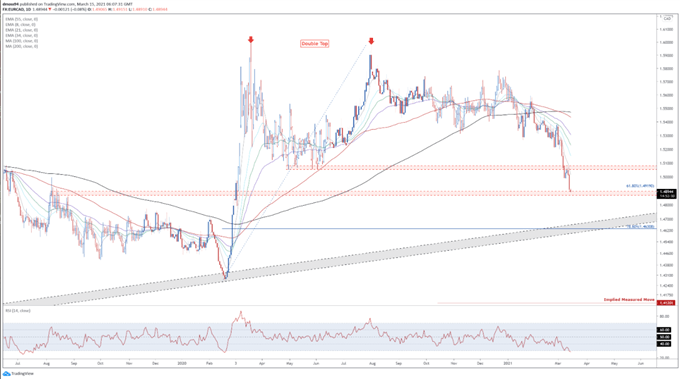Select the MA (100, close, 0) indicator legend
This screenshot has height=379, width=680.
22,41
